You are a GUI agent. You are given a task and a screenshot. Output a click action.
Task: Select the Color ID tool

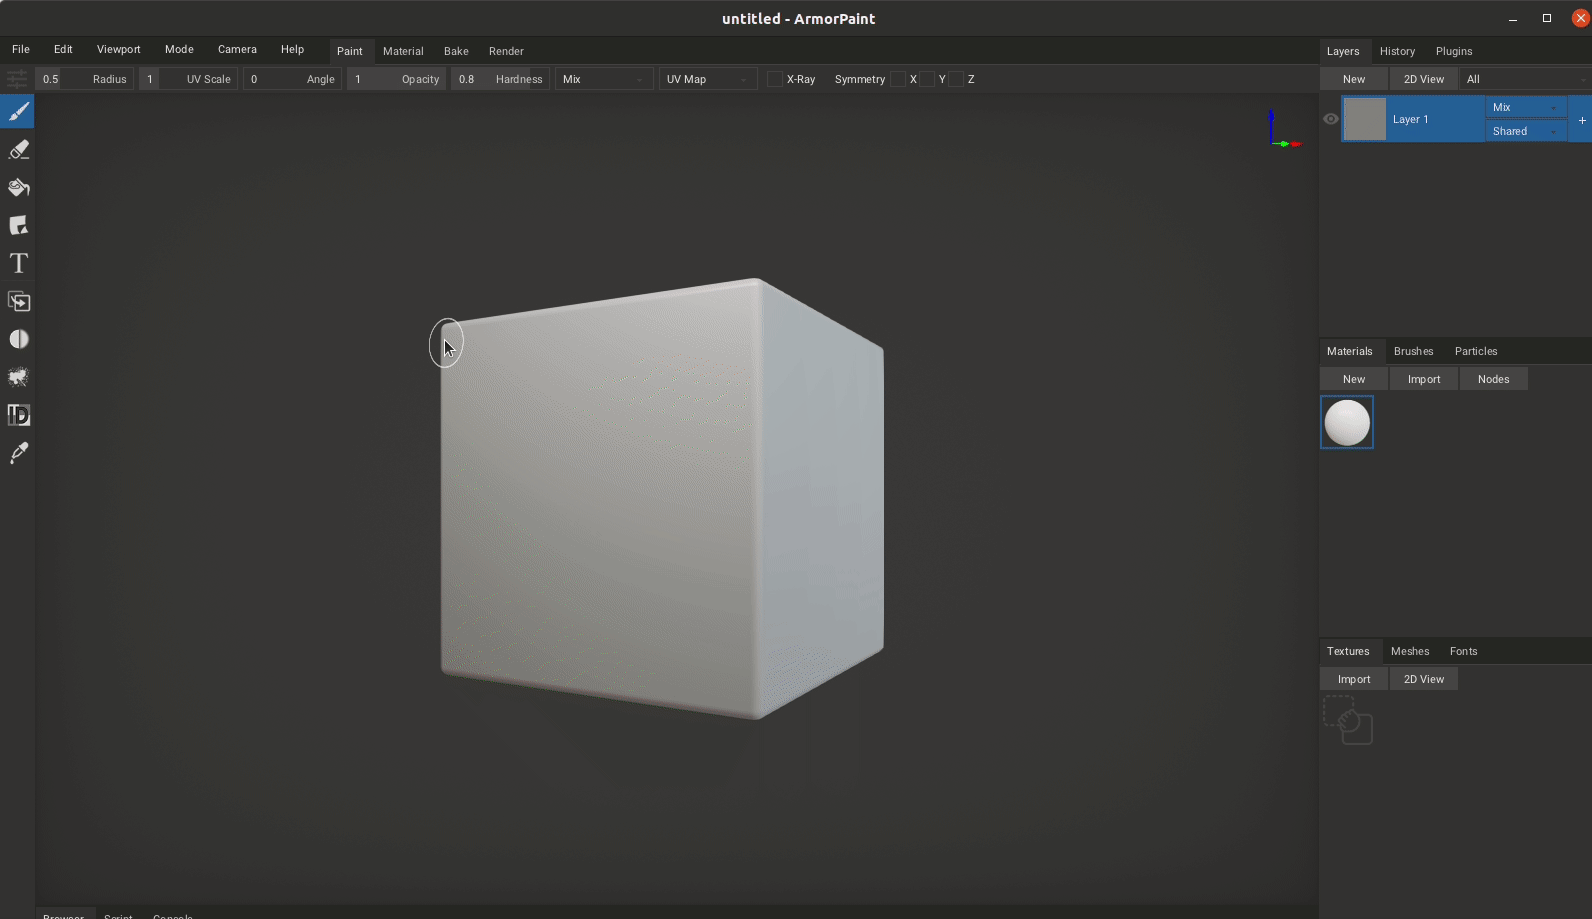[x=18, y=415]
